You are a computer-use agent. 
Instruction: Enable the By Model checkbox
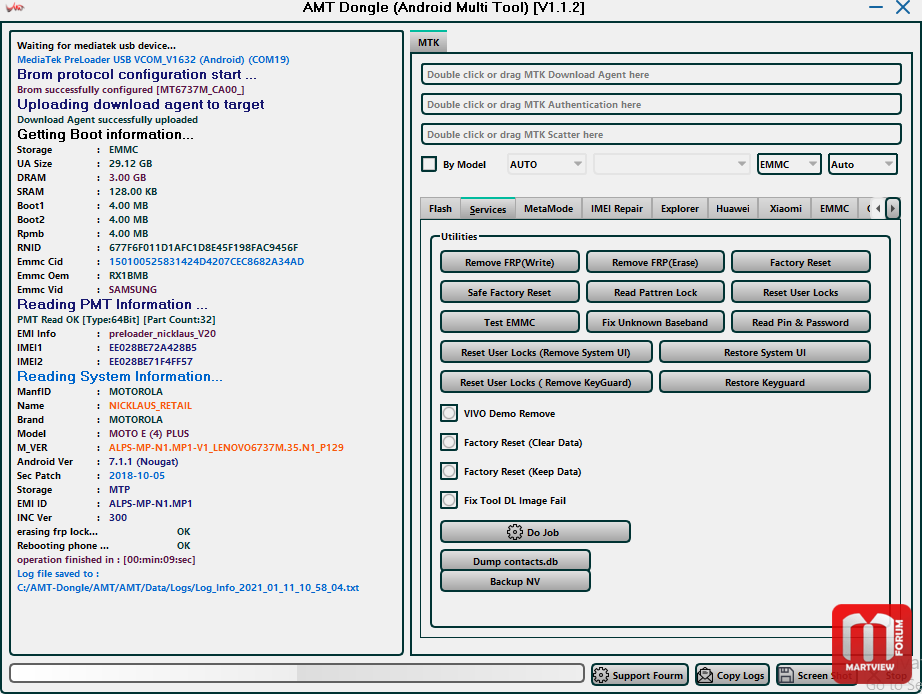click(x=429, y=164)
